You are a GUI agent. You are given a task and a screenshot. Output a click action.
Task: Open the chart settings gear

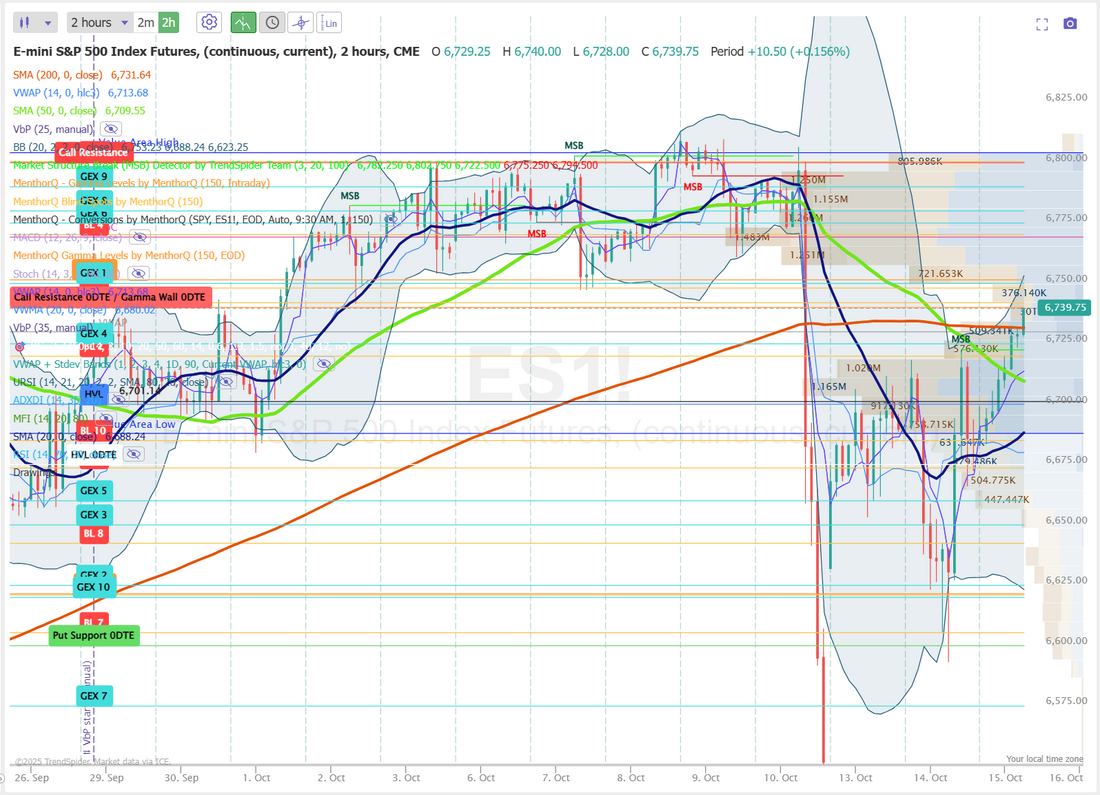(x=209, y=22)
